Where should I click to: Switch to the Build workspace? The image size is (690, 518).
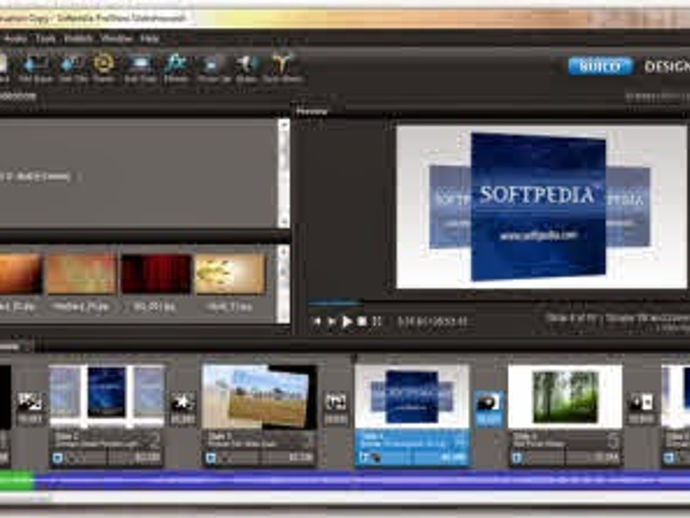coord(600,66)
